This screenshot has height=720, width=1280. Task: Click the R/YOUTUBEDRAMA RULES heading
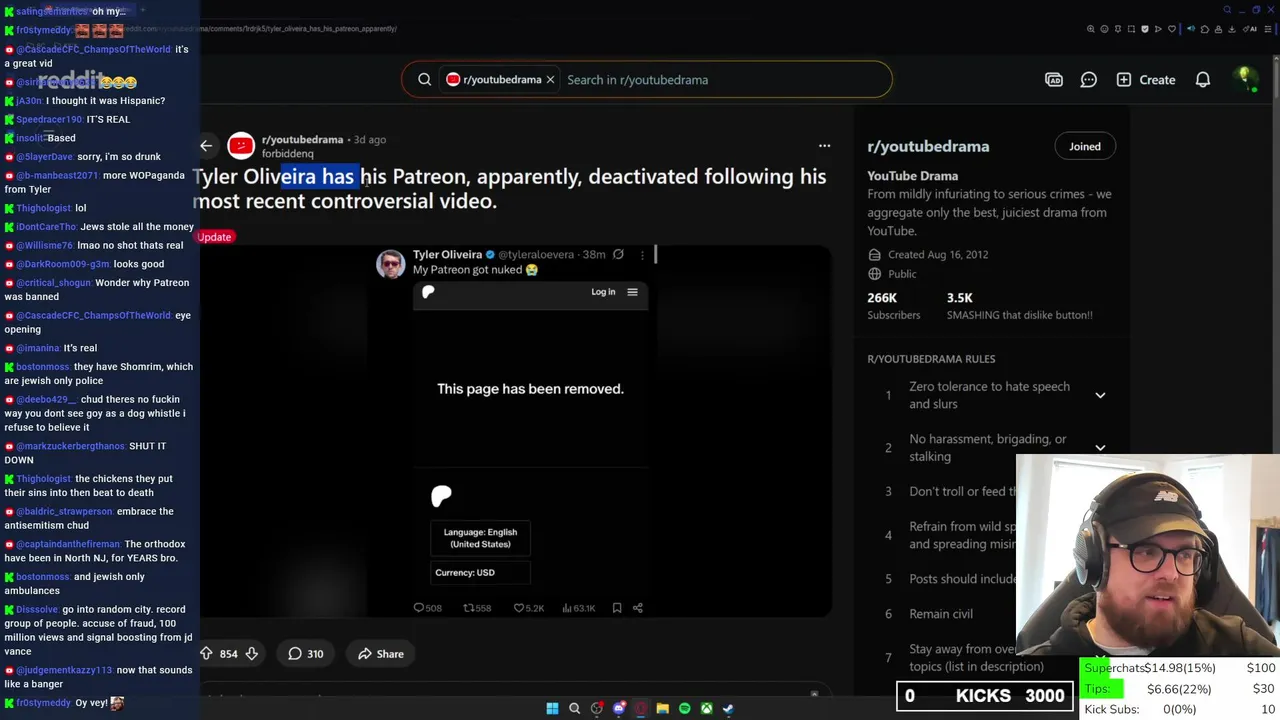pos(931,359)
